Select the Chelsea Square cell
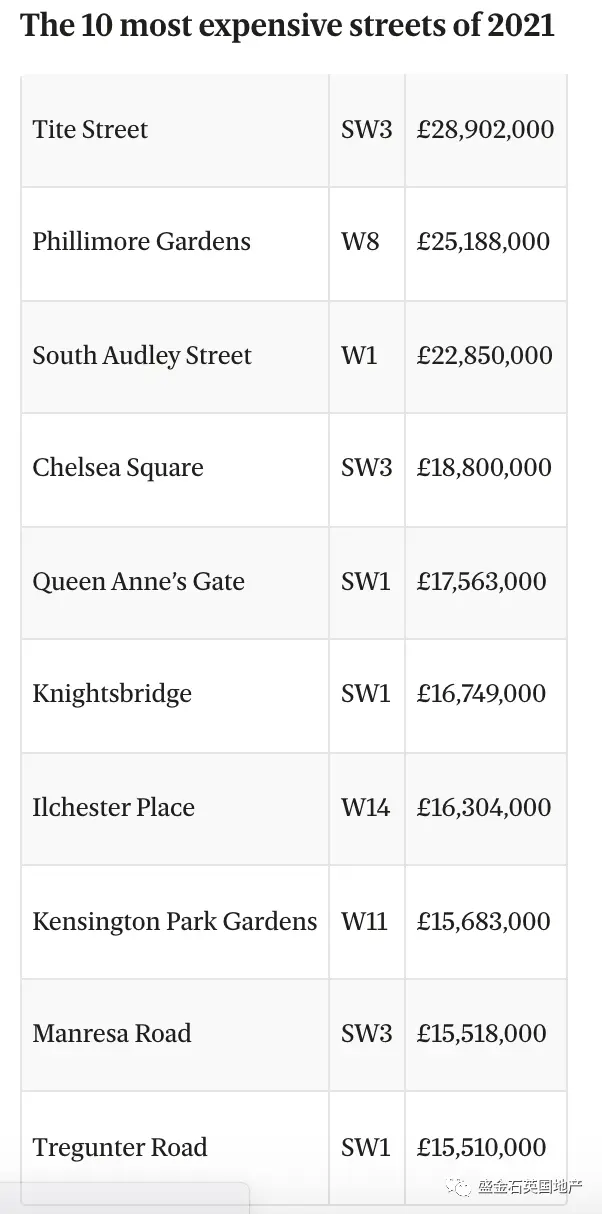The height and width of the screenshot is (1214, 602). (x=175, y=469)
